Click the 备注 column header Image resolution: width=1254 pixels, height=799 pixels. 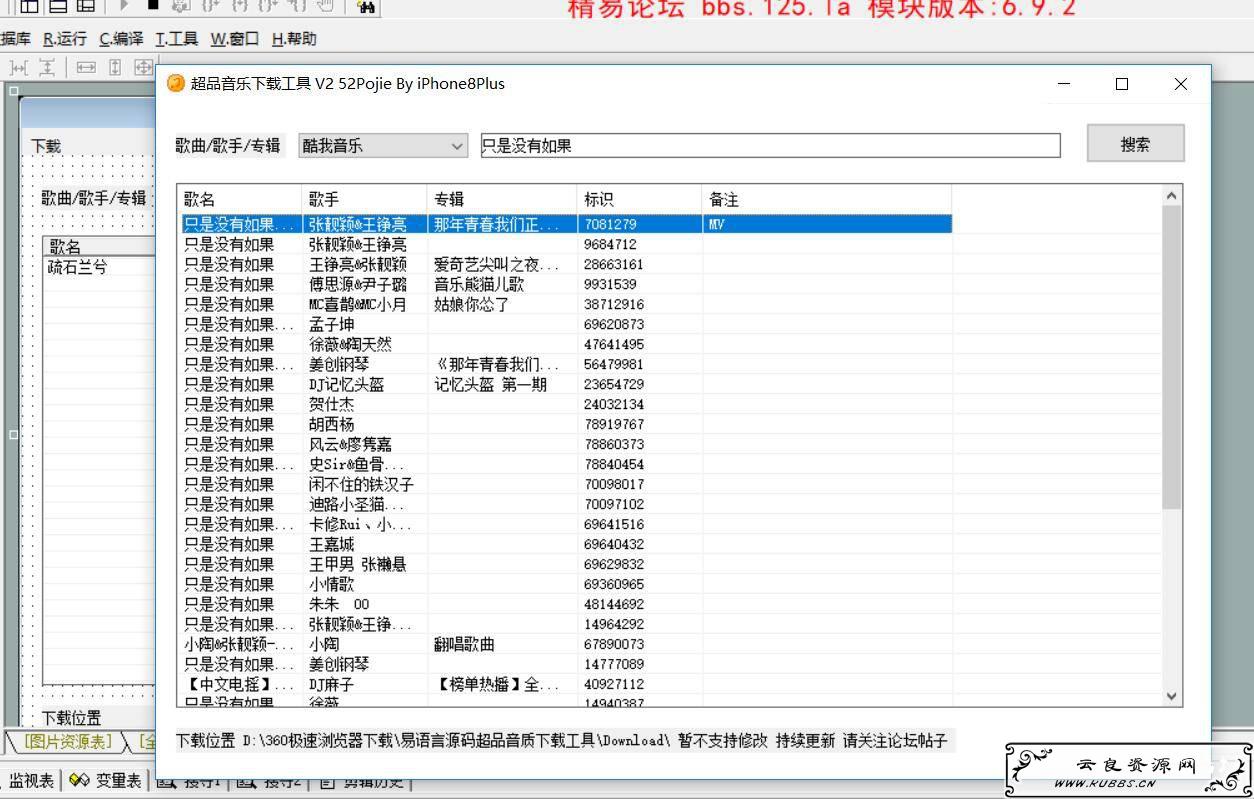[827, 200]
